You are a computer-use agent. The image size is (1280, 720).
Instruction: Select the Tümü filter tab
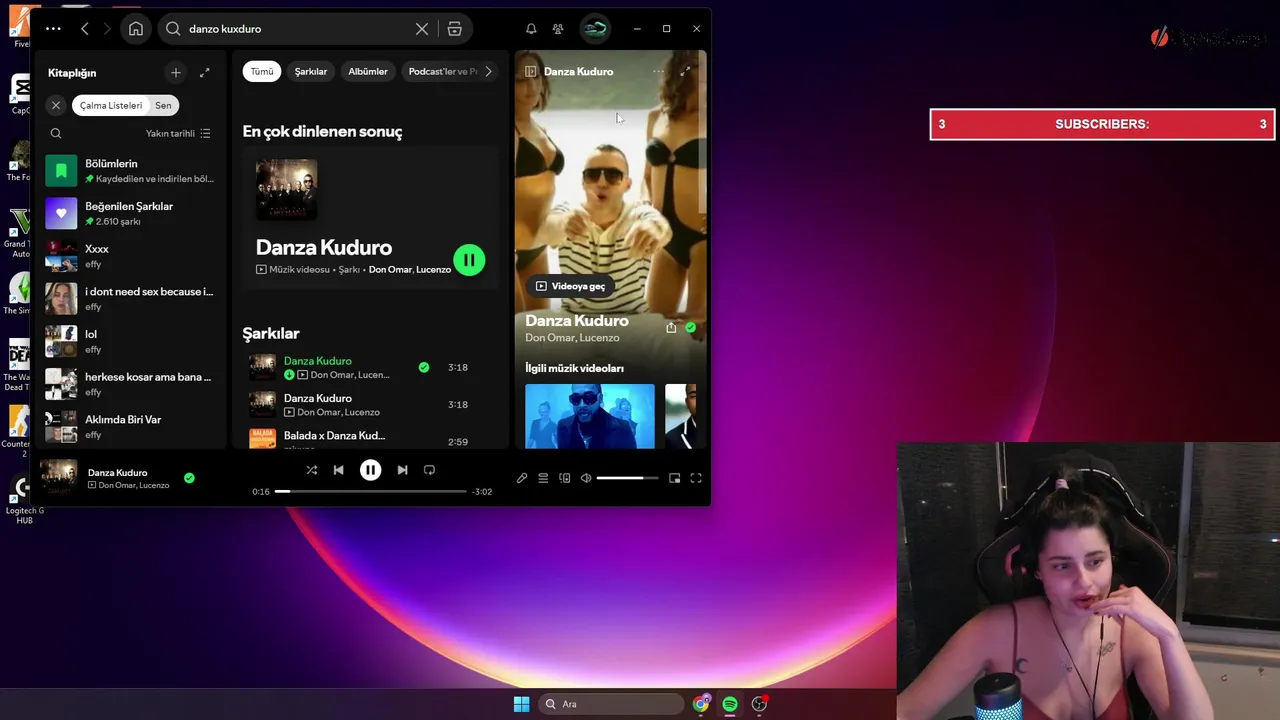[x=262, y=72]
